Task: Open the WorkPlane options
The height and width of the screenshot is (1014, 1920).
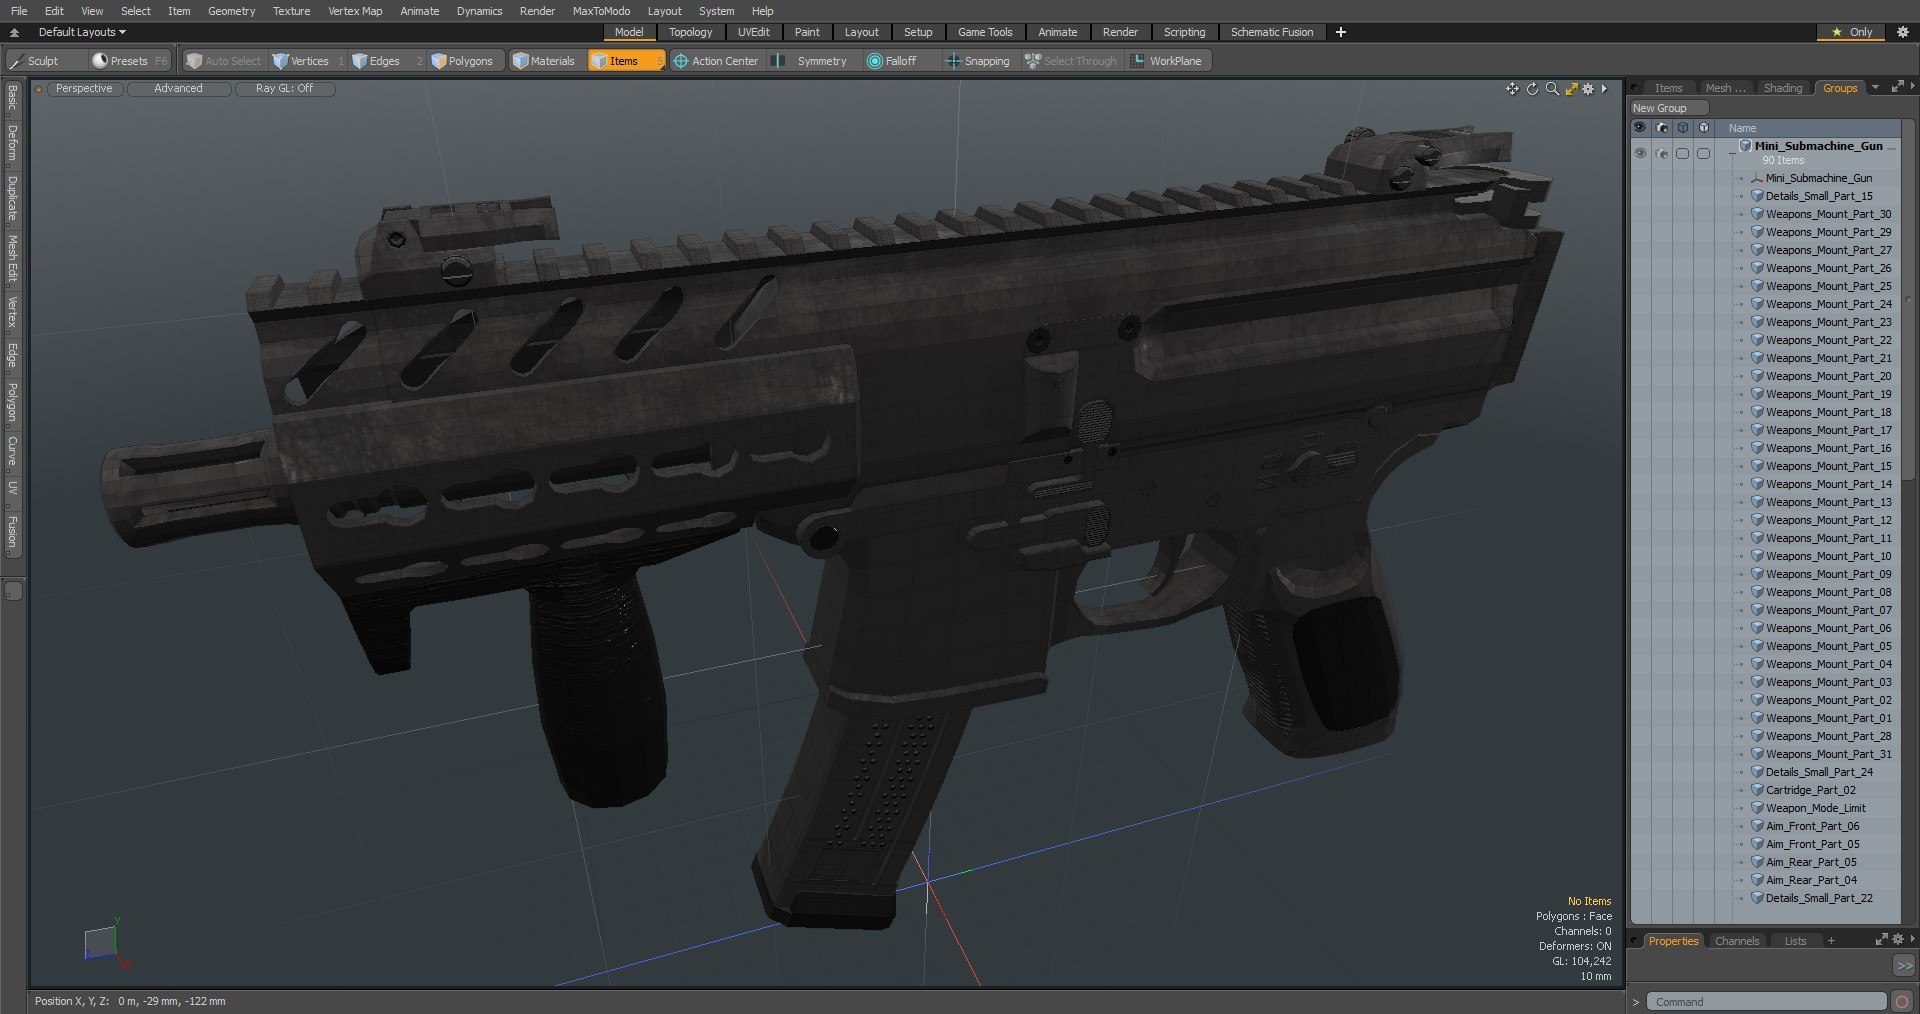Action: (1167, 61)
